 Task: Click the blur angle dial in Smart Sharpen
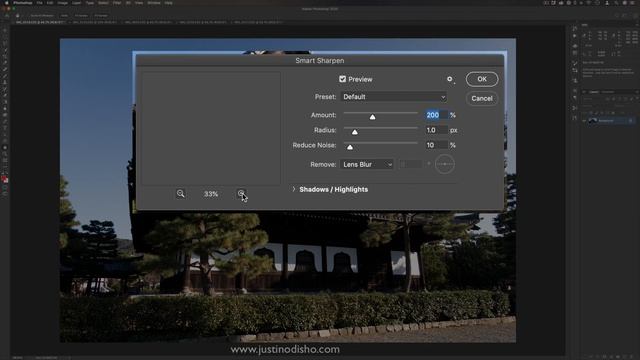(444, 164)
